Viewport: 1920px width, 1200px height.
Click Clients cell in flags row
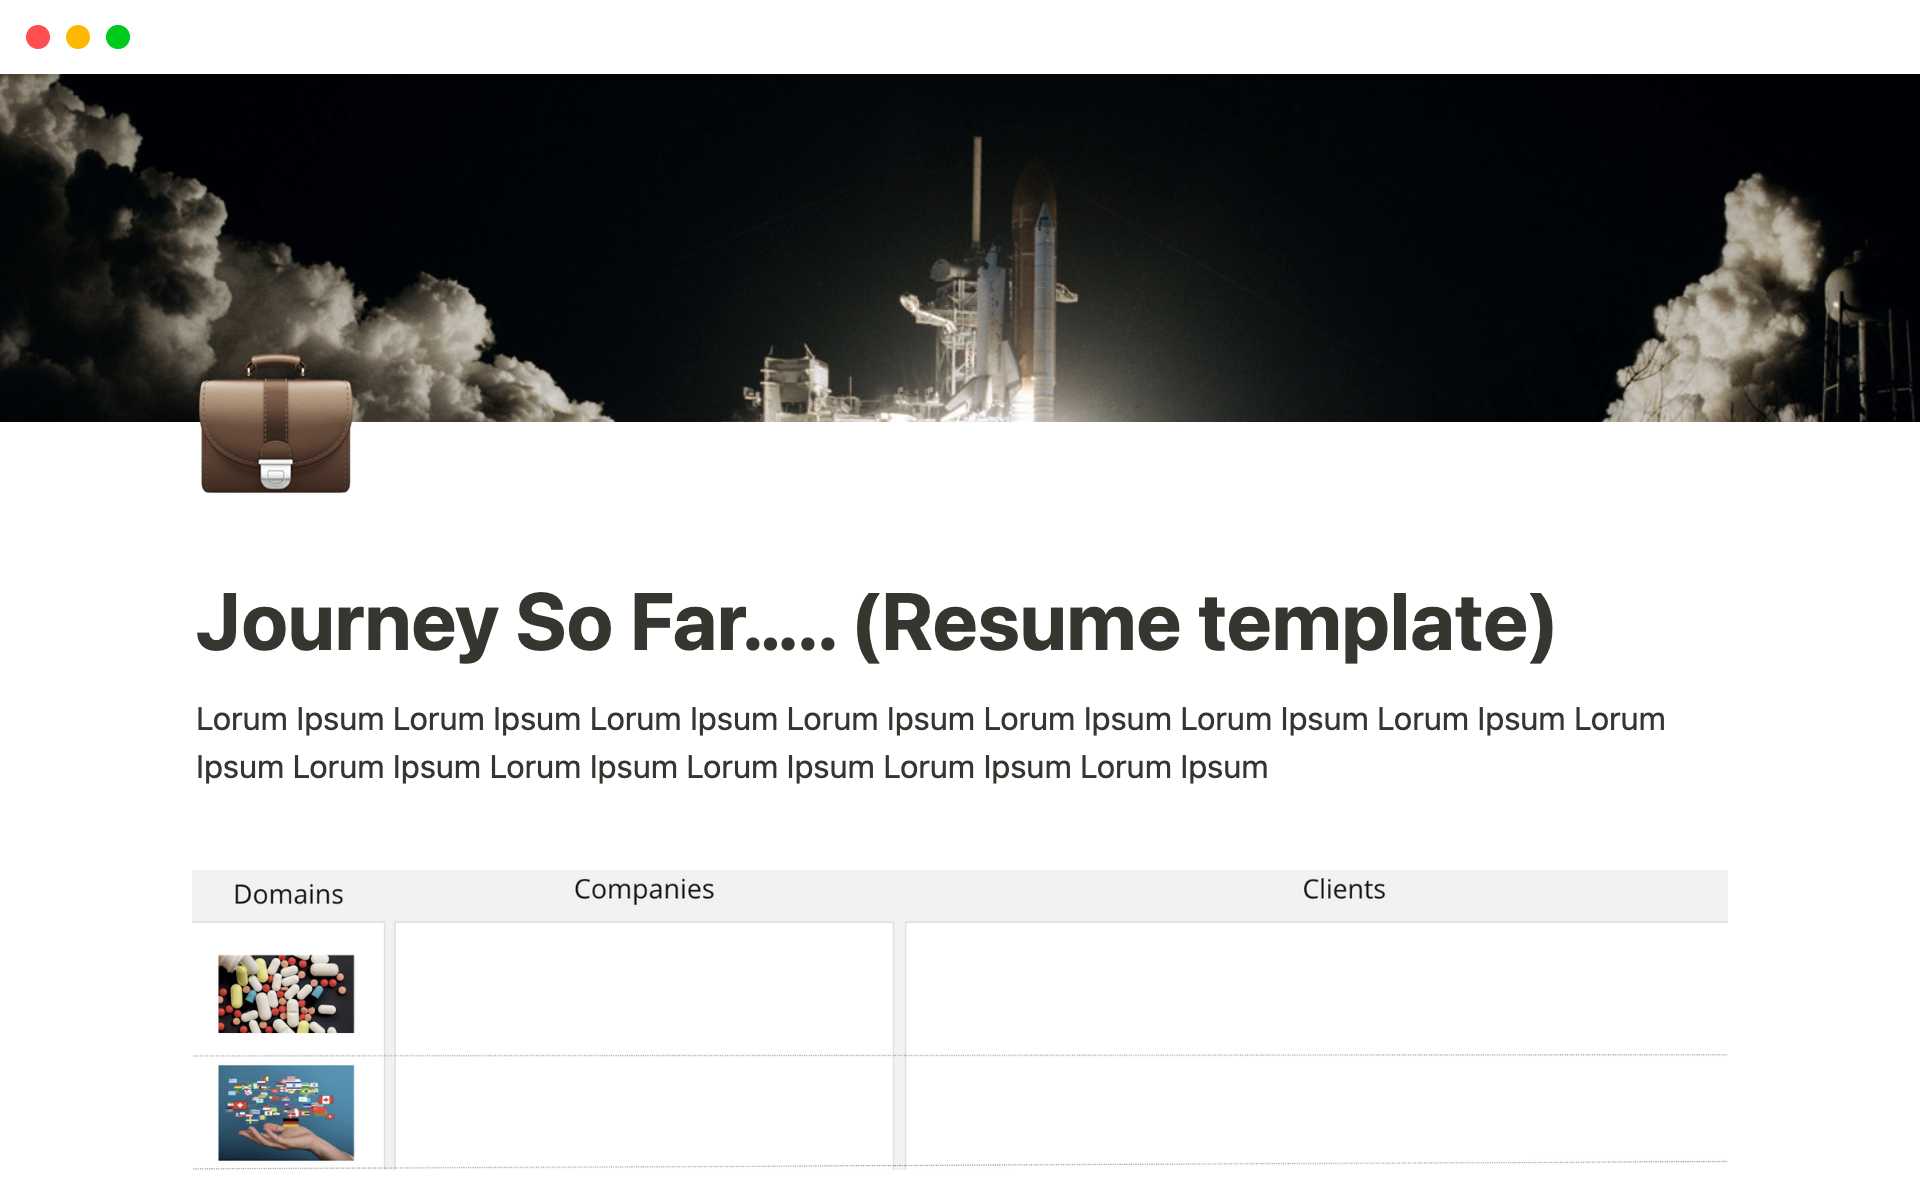(x=1316, y=1110)
